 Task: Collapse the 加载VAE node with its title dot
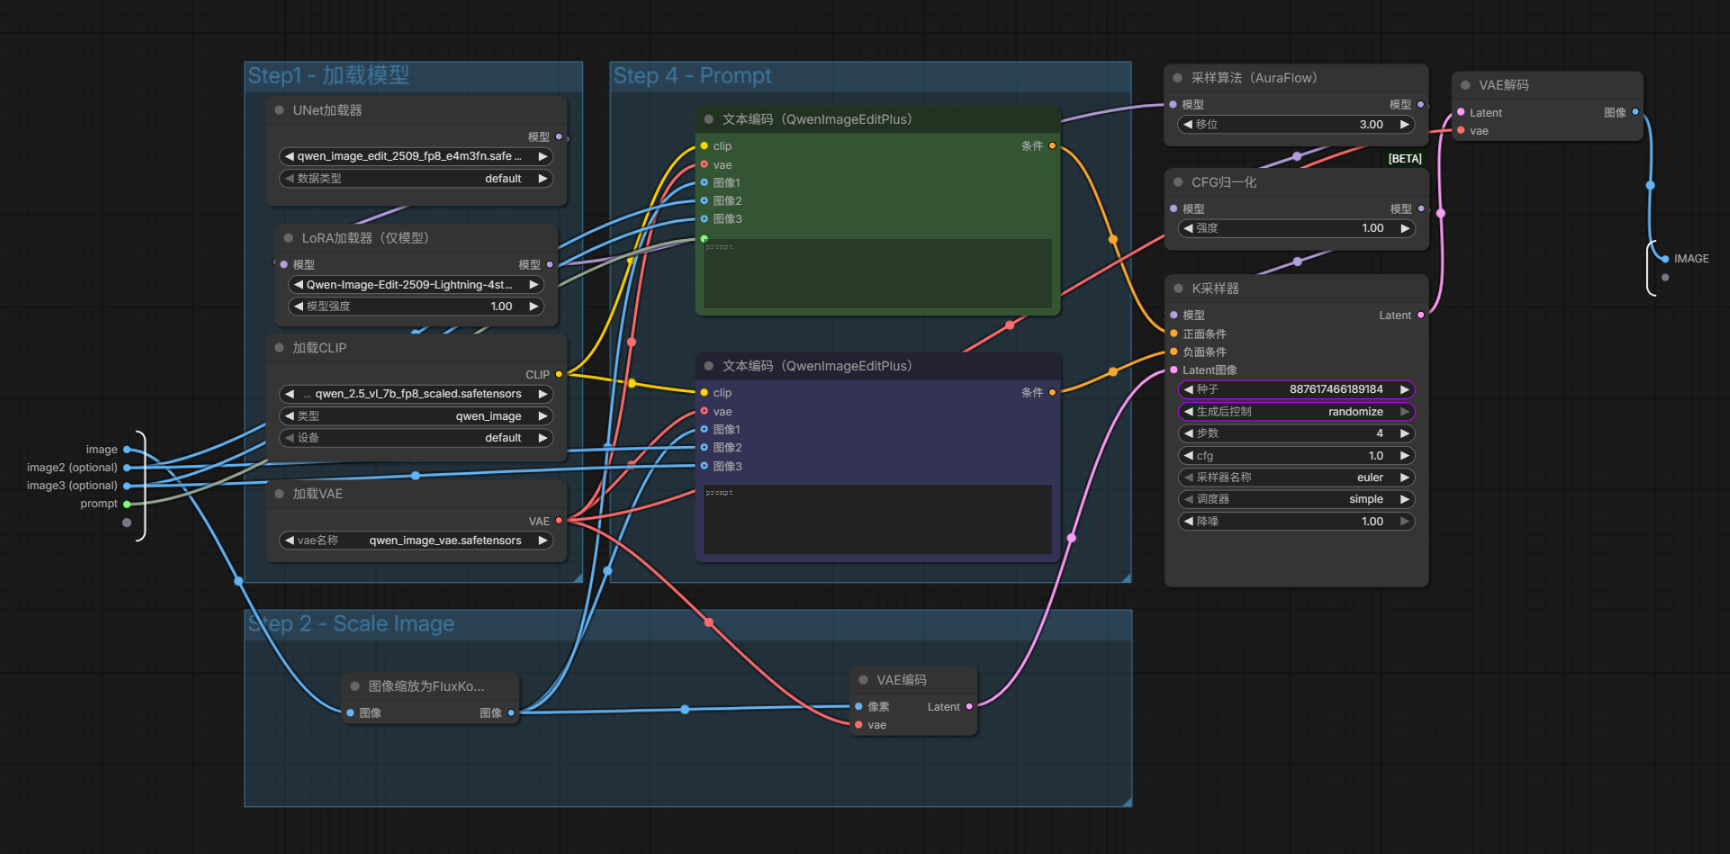tap(279, 494)
